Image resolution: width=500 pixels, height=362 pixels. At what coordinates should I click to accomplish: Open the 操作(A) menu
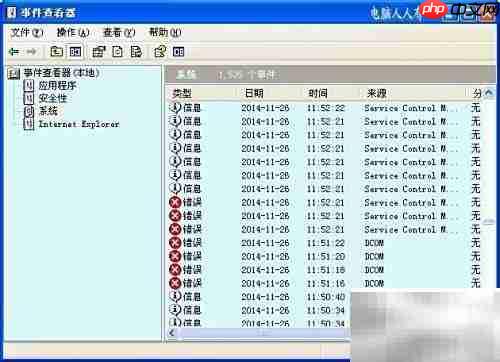click(73, 32)
